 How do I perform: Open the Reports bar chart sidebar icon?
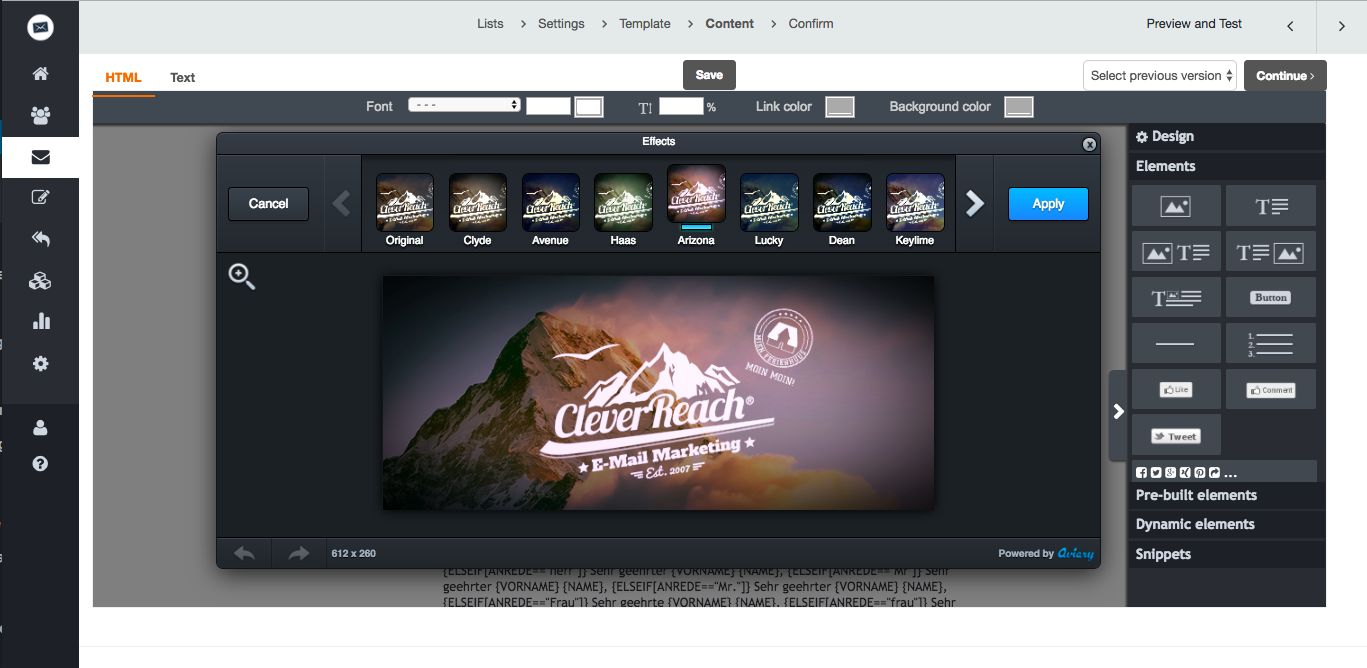[x=40, y=321]
